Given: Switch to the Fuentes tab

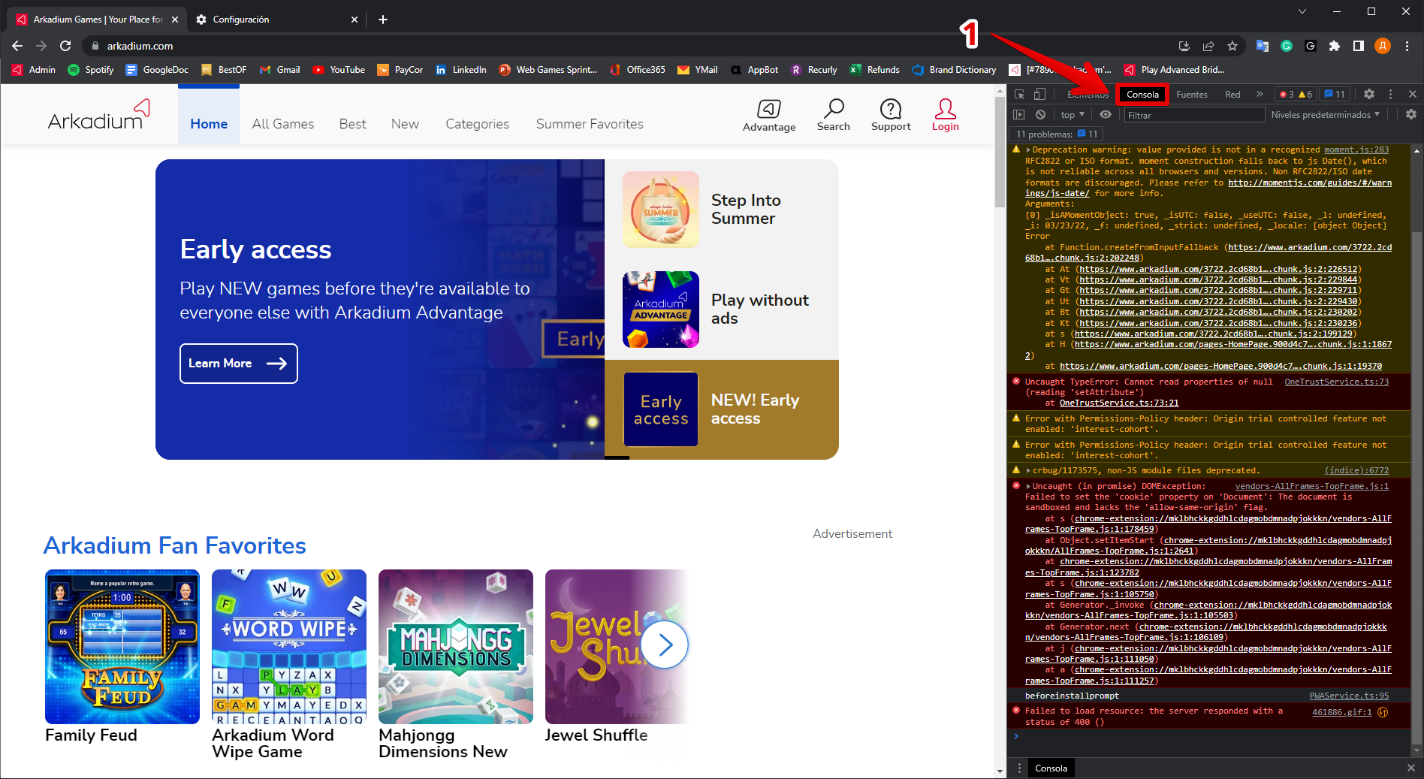Looking at the screenshot, I should (1192, 95).
